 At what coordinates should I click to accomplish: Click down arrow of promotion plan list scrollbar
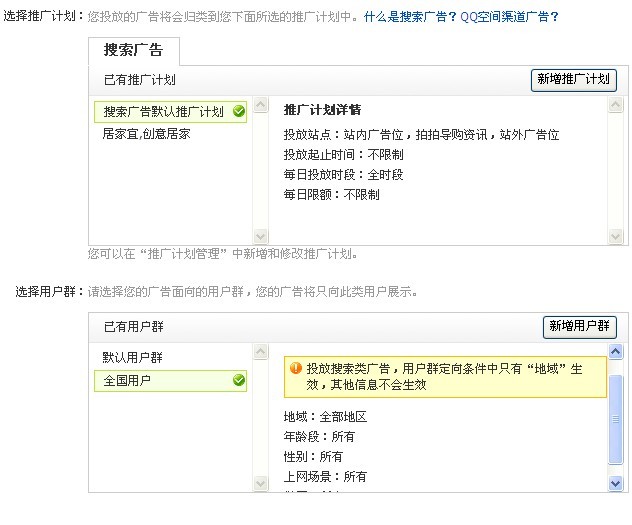coord(260,236)
